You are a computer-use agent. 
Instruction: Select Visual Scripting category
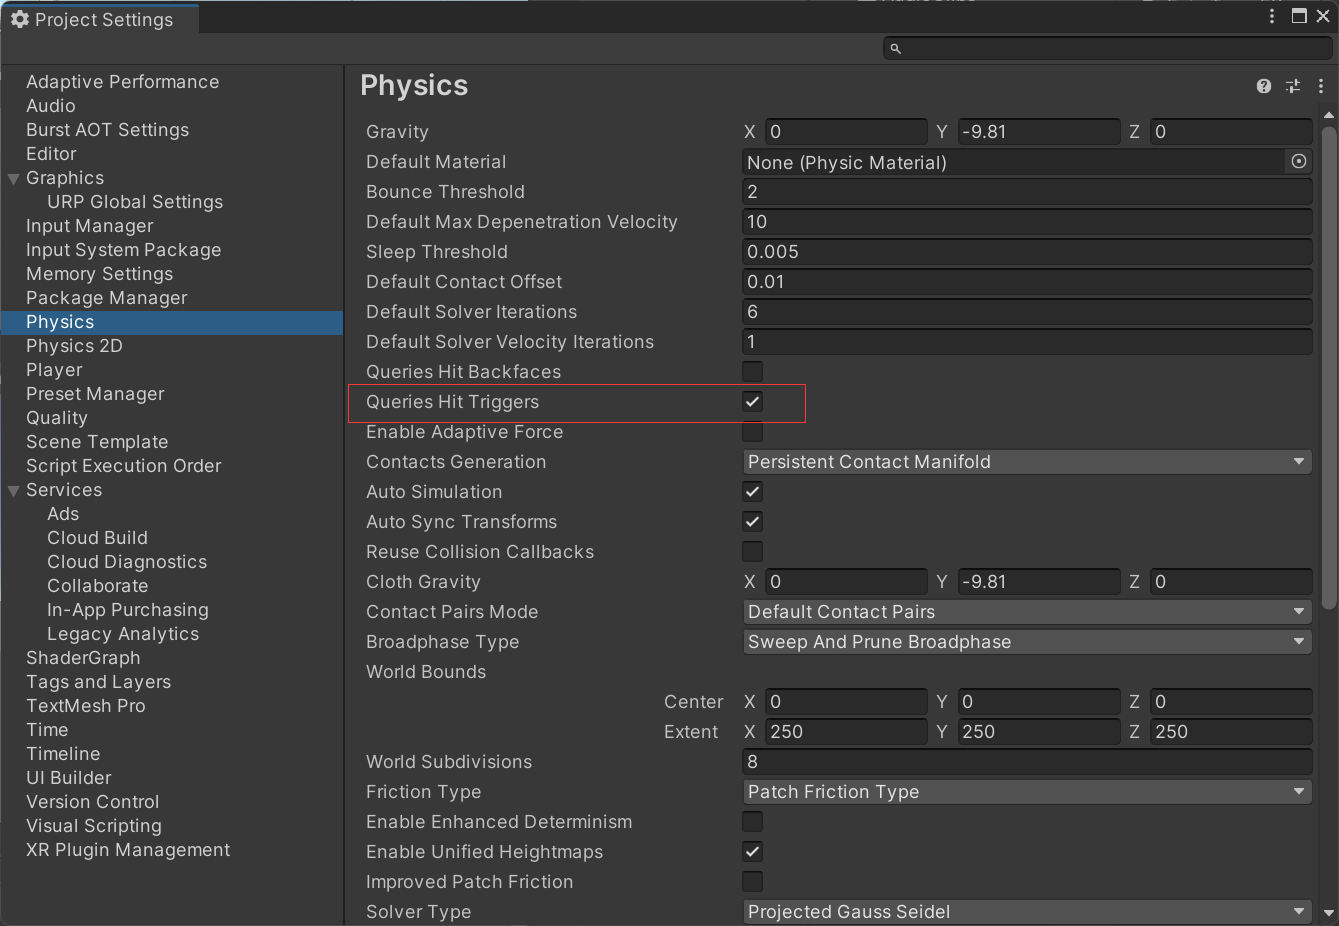pyautogui.click(x=94, y=826)
